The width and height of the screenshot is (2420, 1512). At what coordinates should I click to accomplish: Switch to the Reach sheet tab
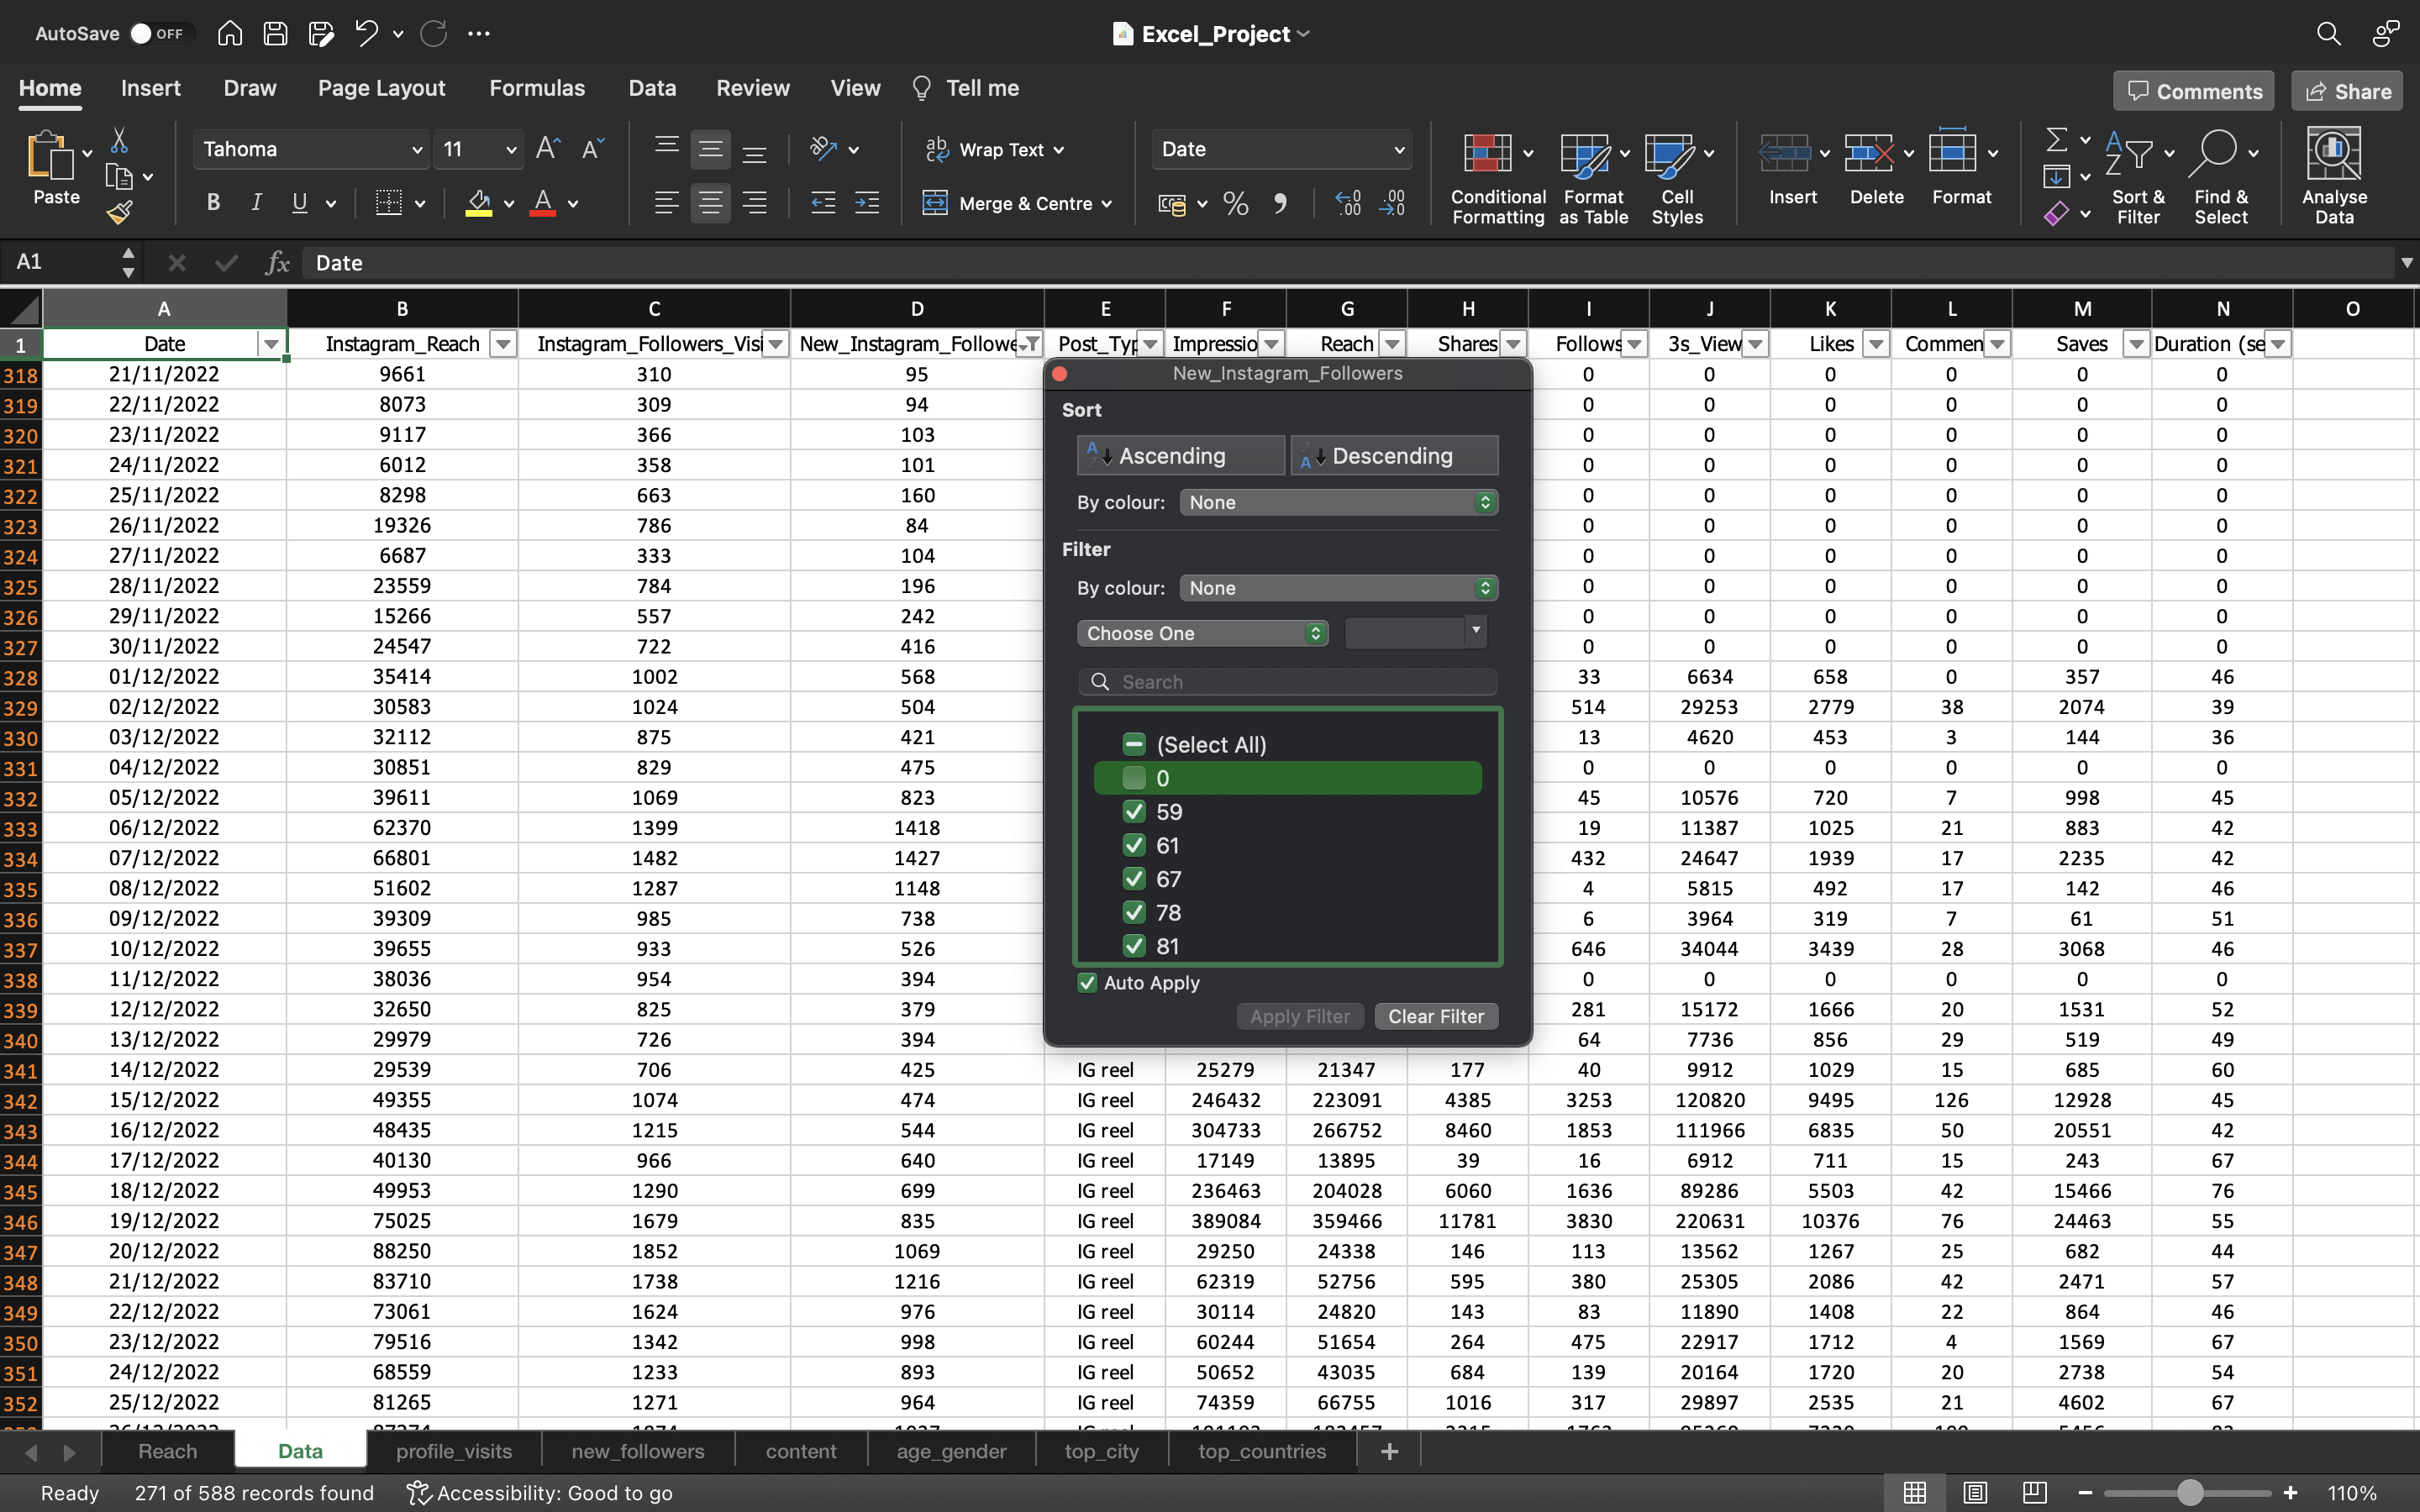[167, 1451]
